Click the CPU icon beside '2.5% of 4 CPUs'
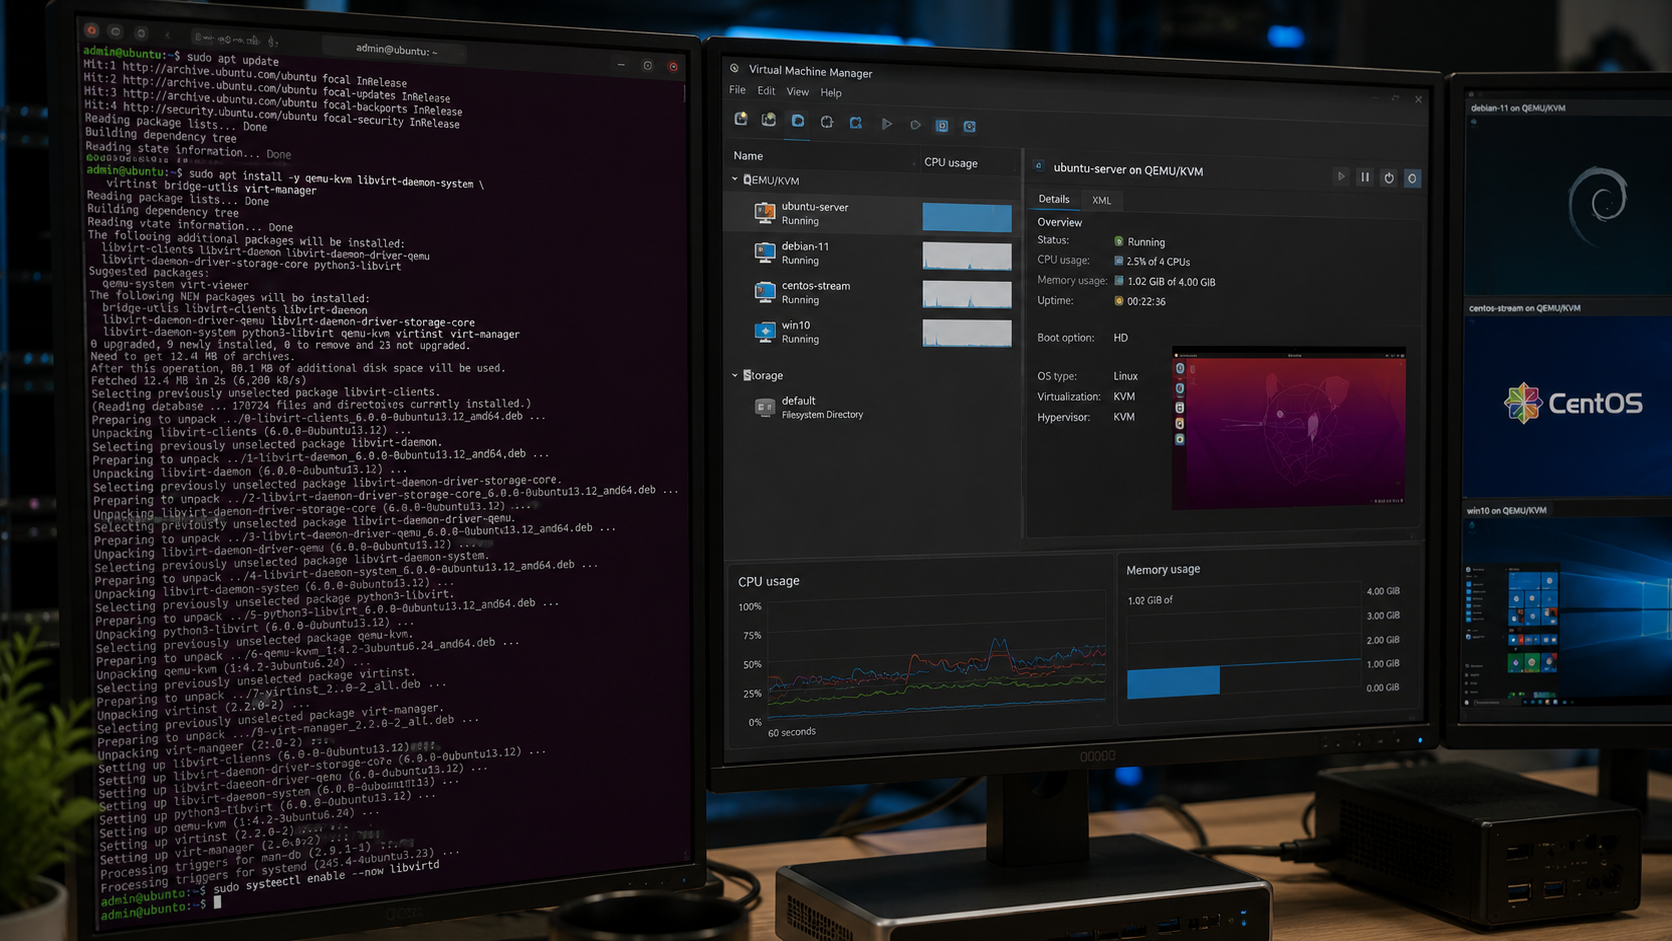The width and height of the screenshot is (1672, 941). [x=1119, y=261]
